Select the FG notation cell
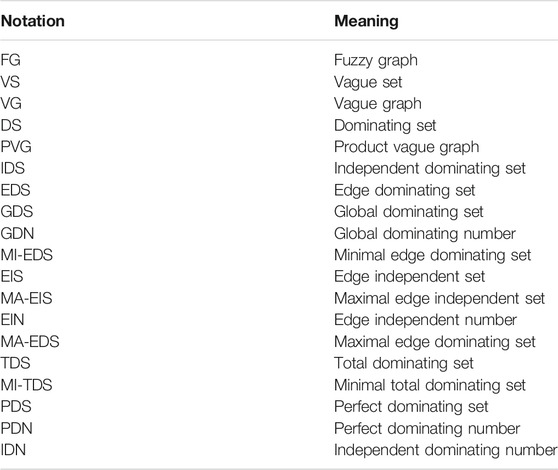This screenshot has height=470, width=558. (x=11, y=60)
